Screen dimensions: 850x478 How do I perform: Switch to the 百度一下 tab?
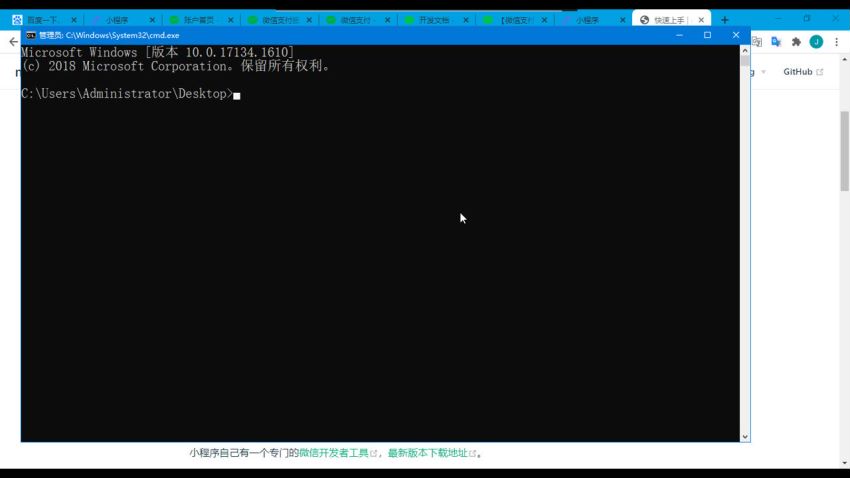[42, 20]
